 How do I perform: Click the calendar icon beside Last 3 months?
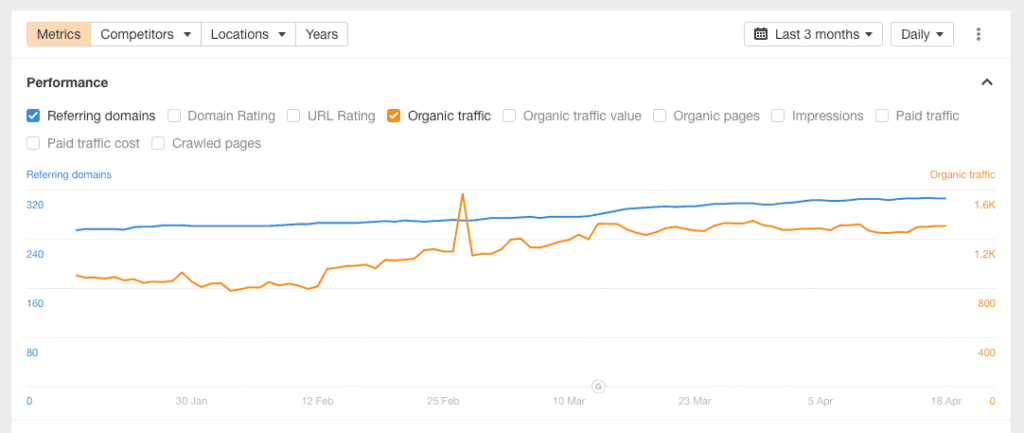pos(761,34)
